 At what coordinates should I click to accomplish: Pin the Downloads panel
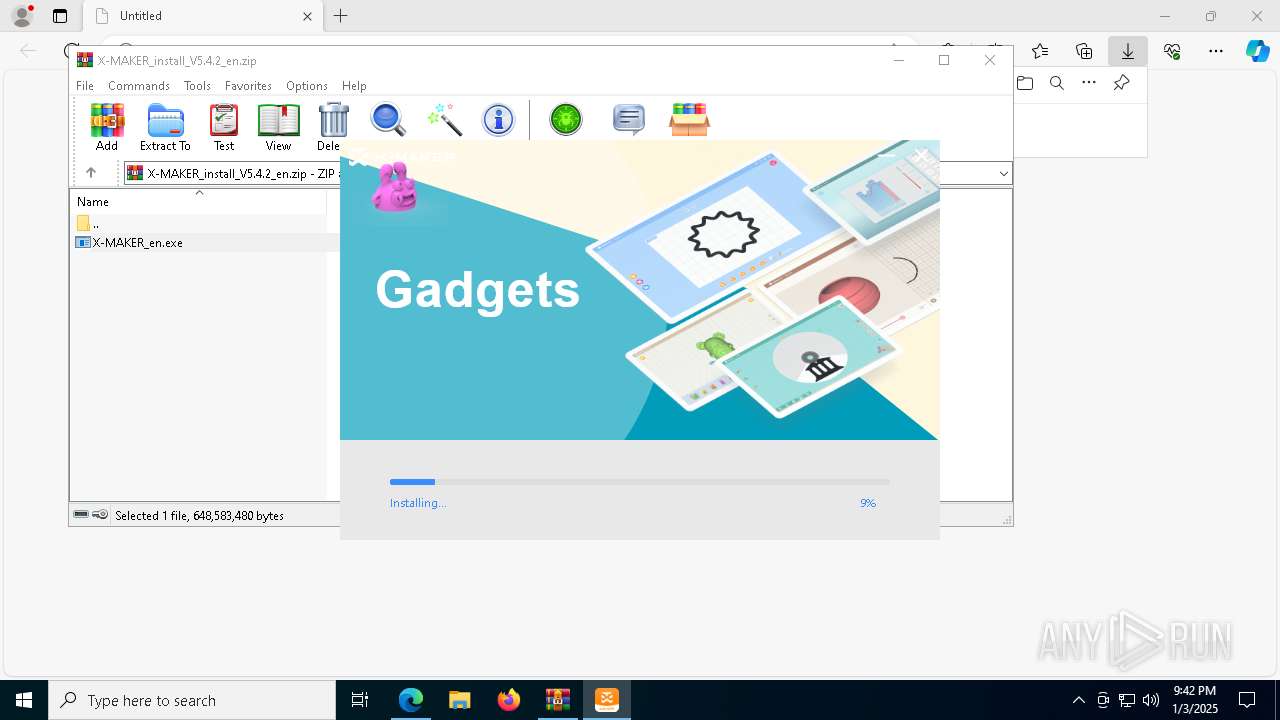coord(1122,83)
